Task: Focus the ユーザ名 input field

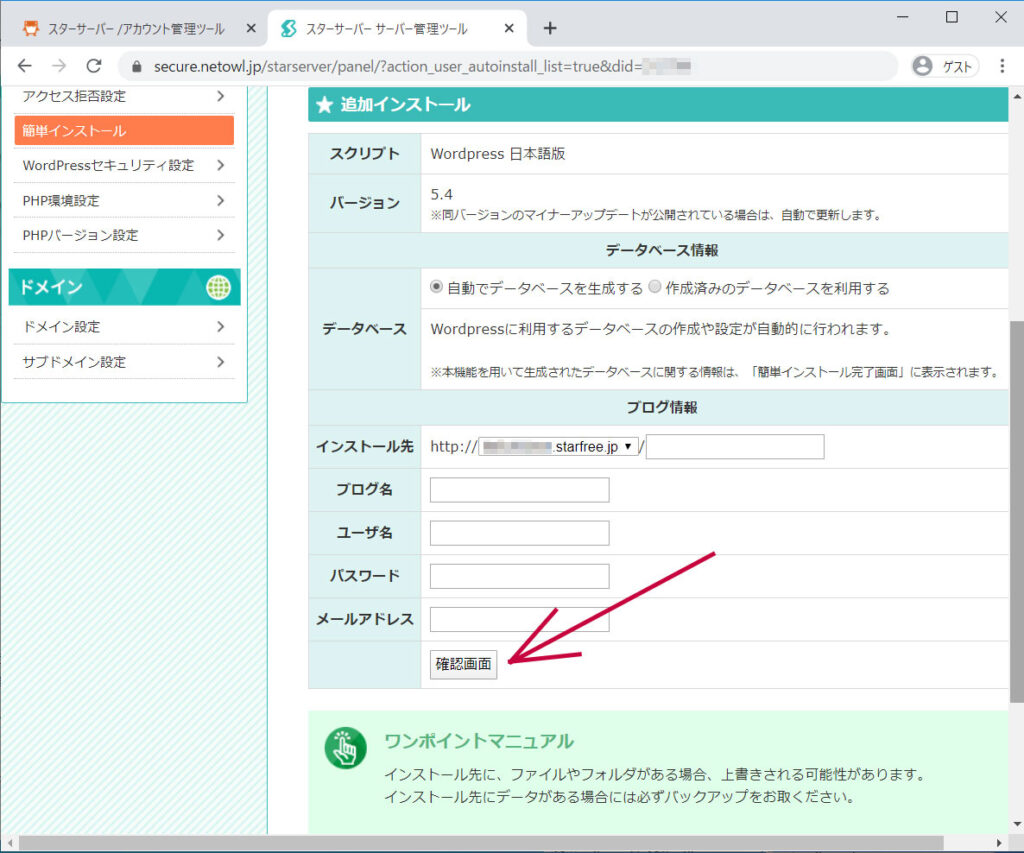Action: pos(519,533)
